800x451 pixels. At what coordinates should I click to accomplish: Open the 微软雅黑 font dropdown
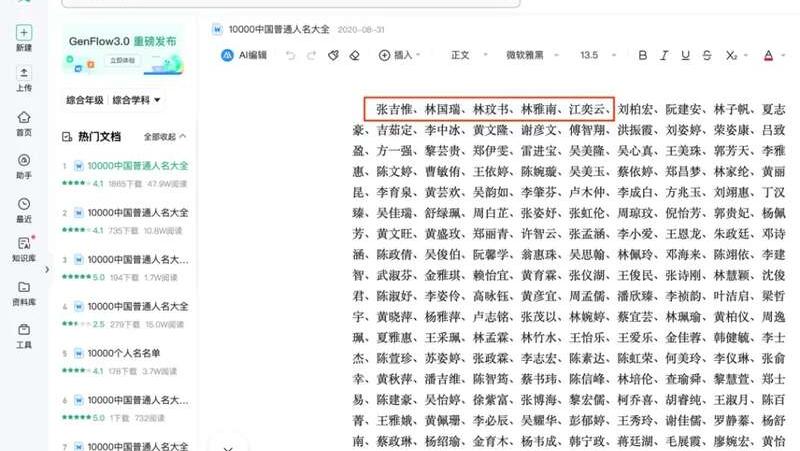pos(524,55)
